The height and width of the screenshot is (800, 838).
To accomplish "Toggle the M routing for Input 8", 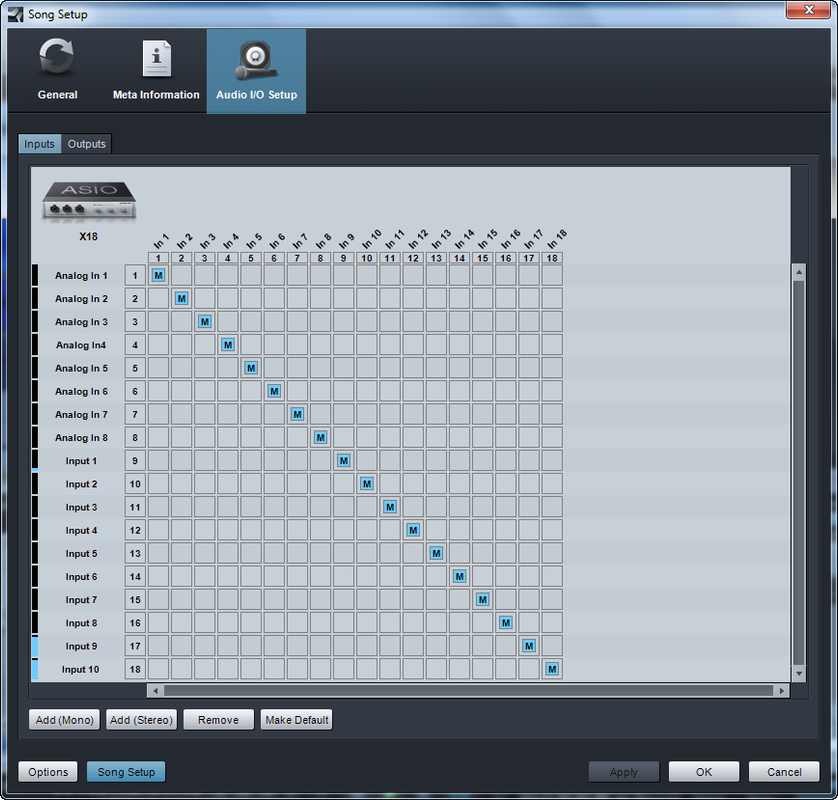I will pyautogui.click(x=506, y=623).
